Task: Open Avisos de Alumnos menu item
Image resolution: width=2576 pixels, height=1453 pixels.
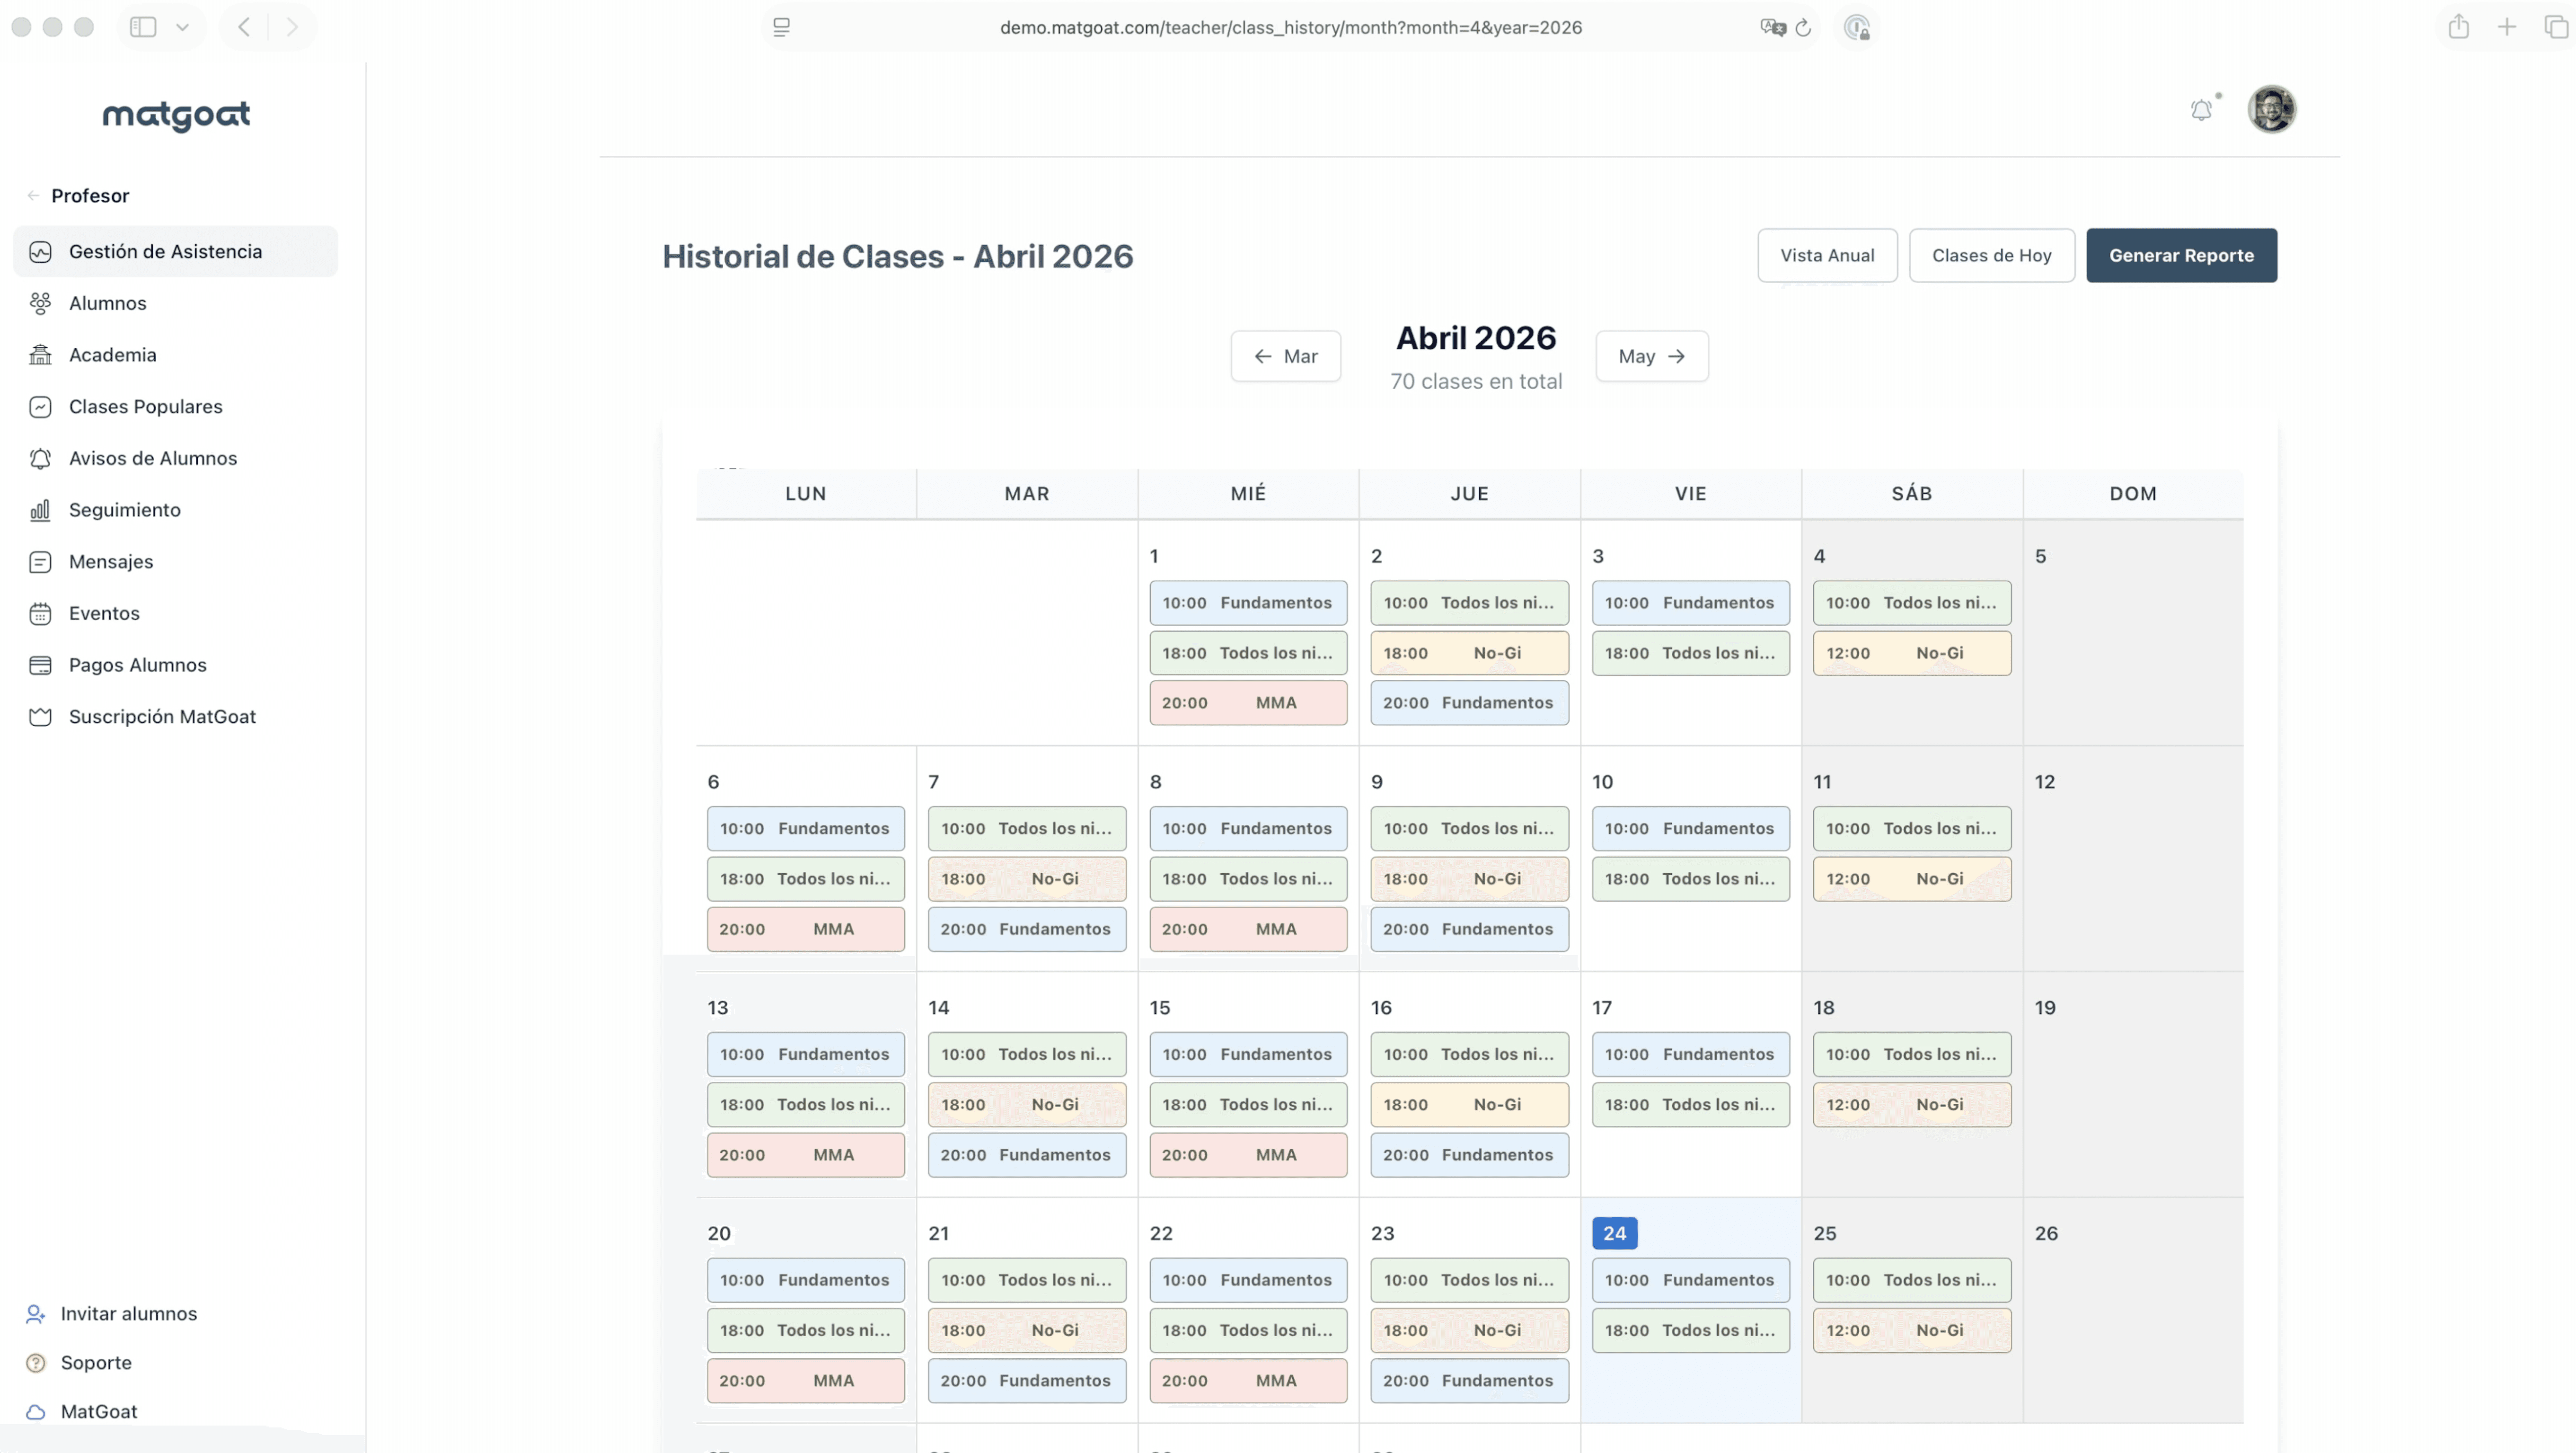Action: pyautogui.click(x=175, y=458)
